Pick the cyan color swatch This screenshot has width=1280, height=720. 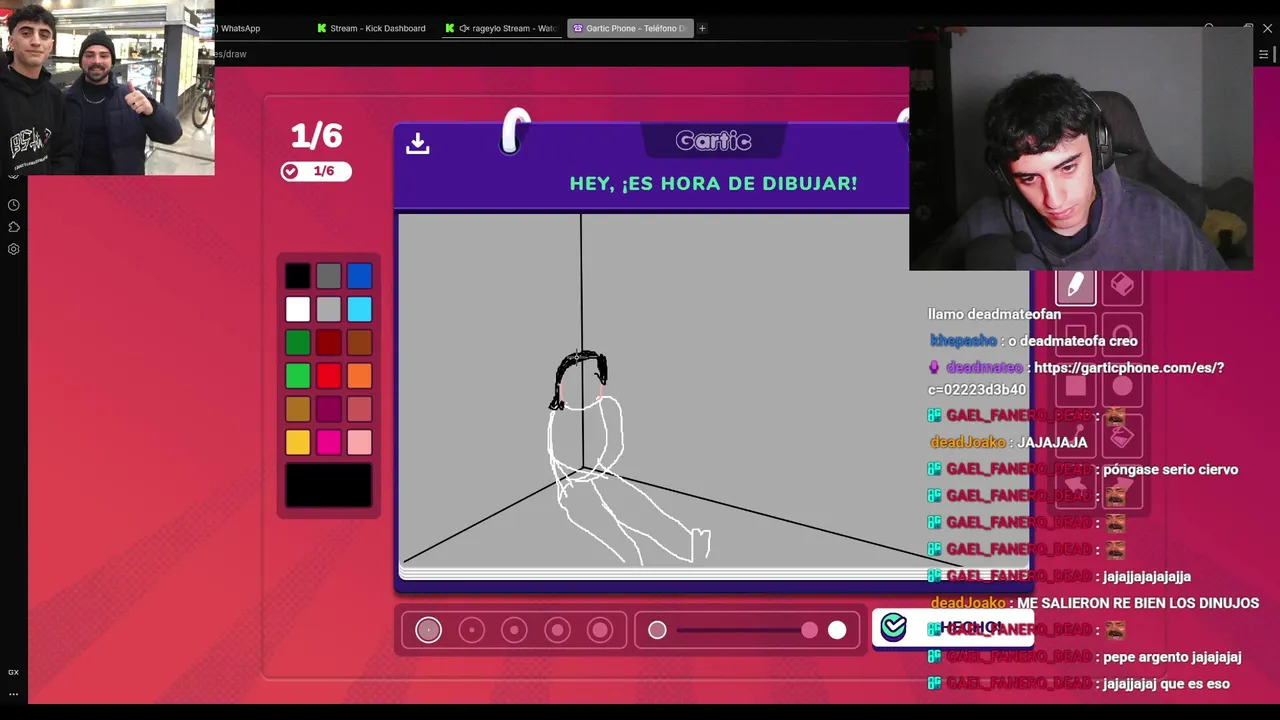coord(360,309)
